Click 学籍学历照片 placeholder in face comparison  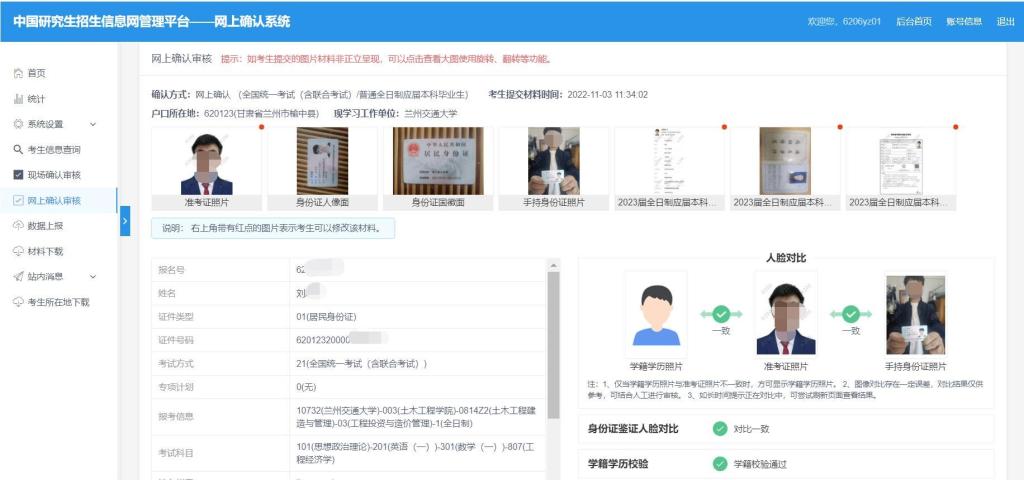coord(656,315)
